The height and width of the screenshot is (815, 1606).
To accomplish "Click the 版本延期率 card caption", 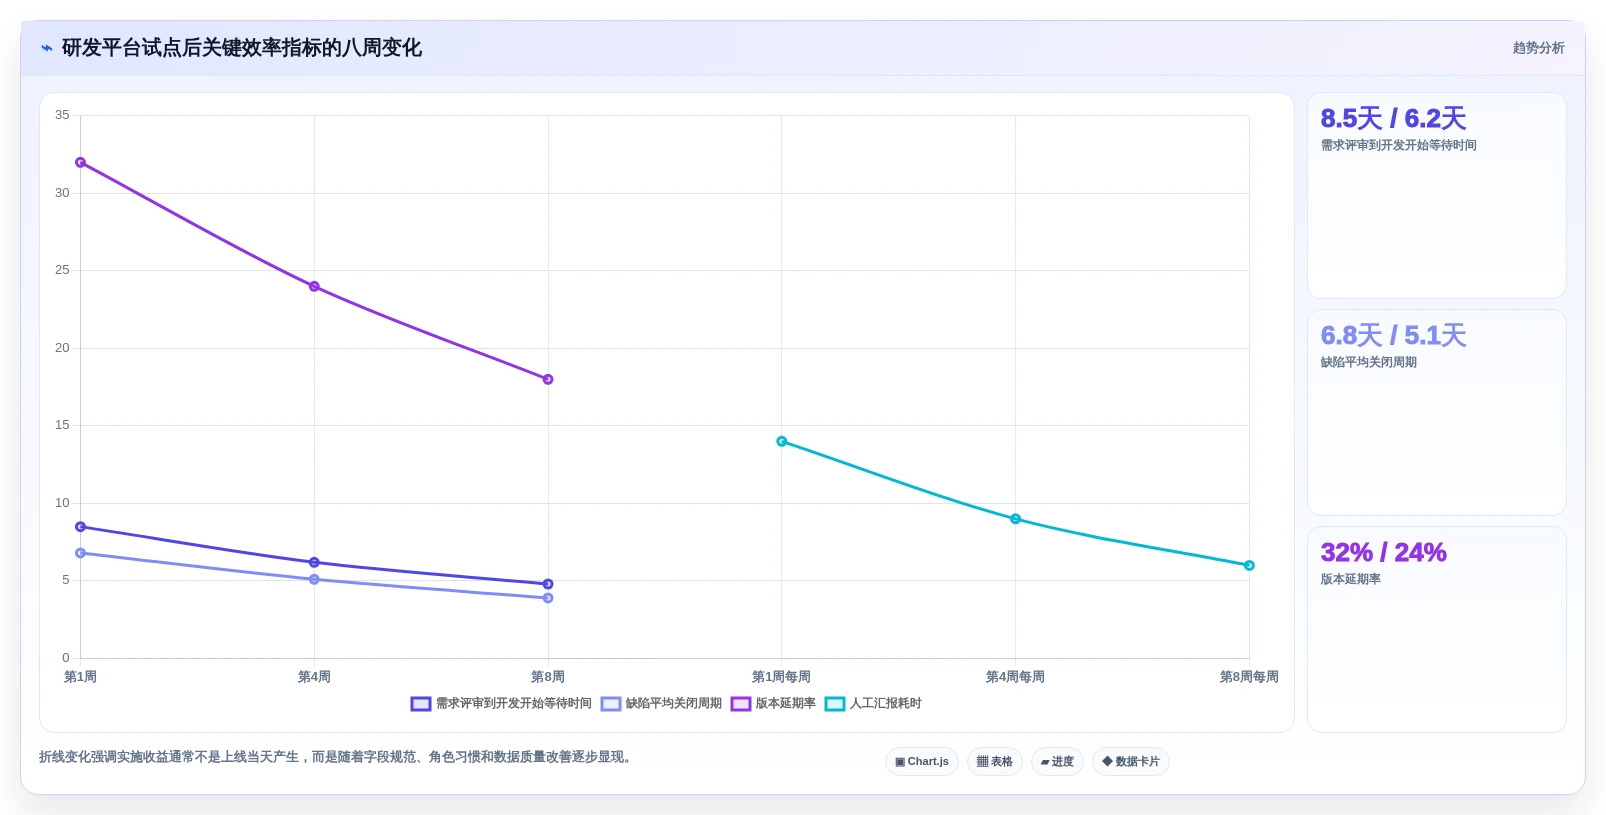I will pos(1350,579).
